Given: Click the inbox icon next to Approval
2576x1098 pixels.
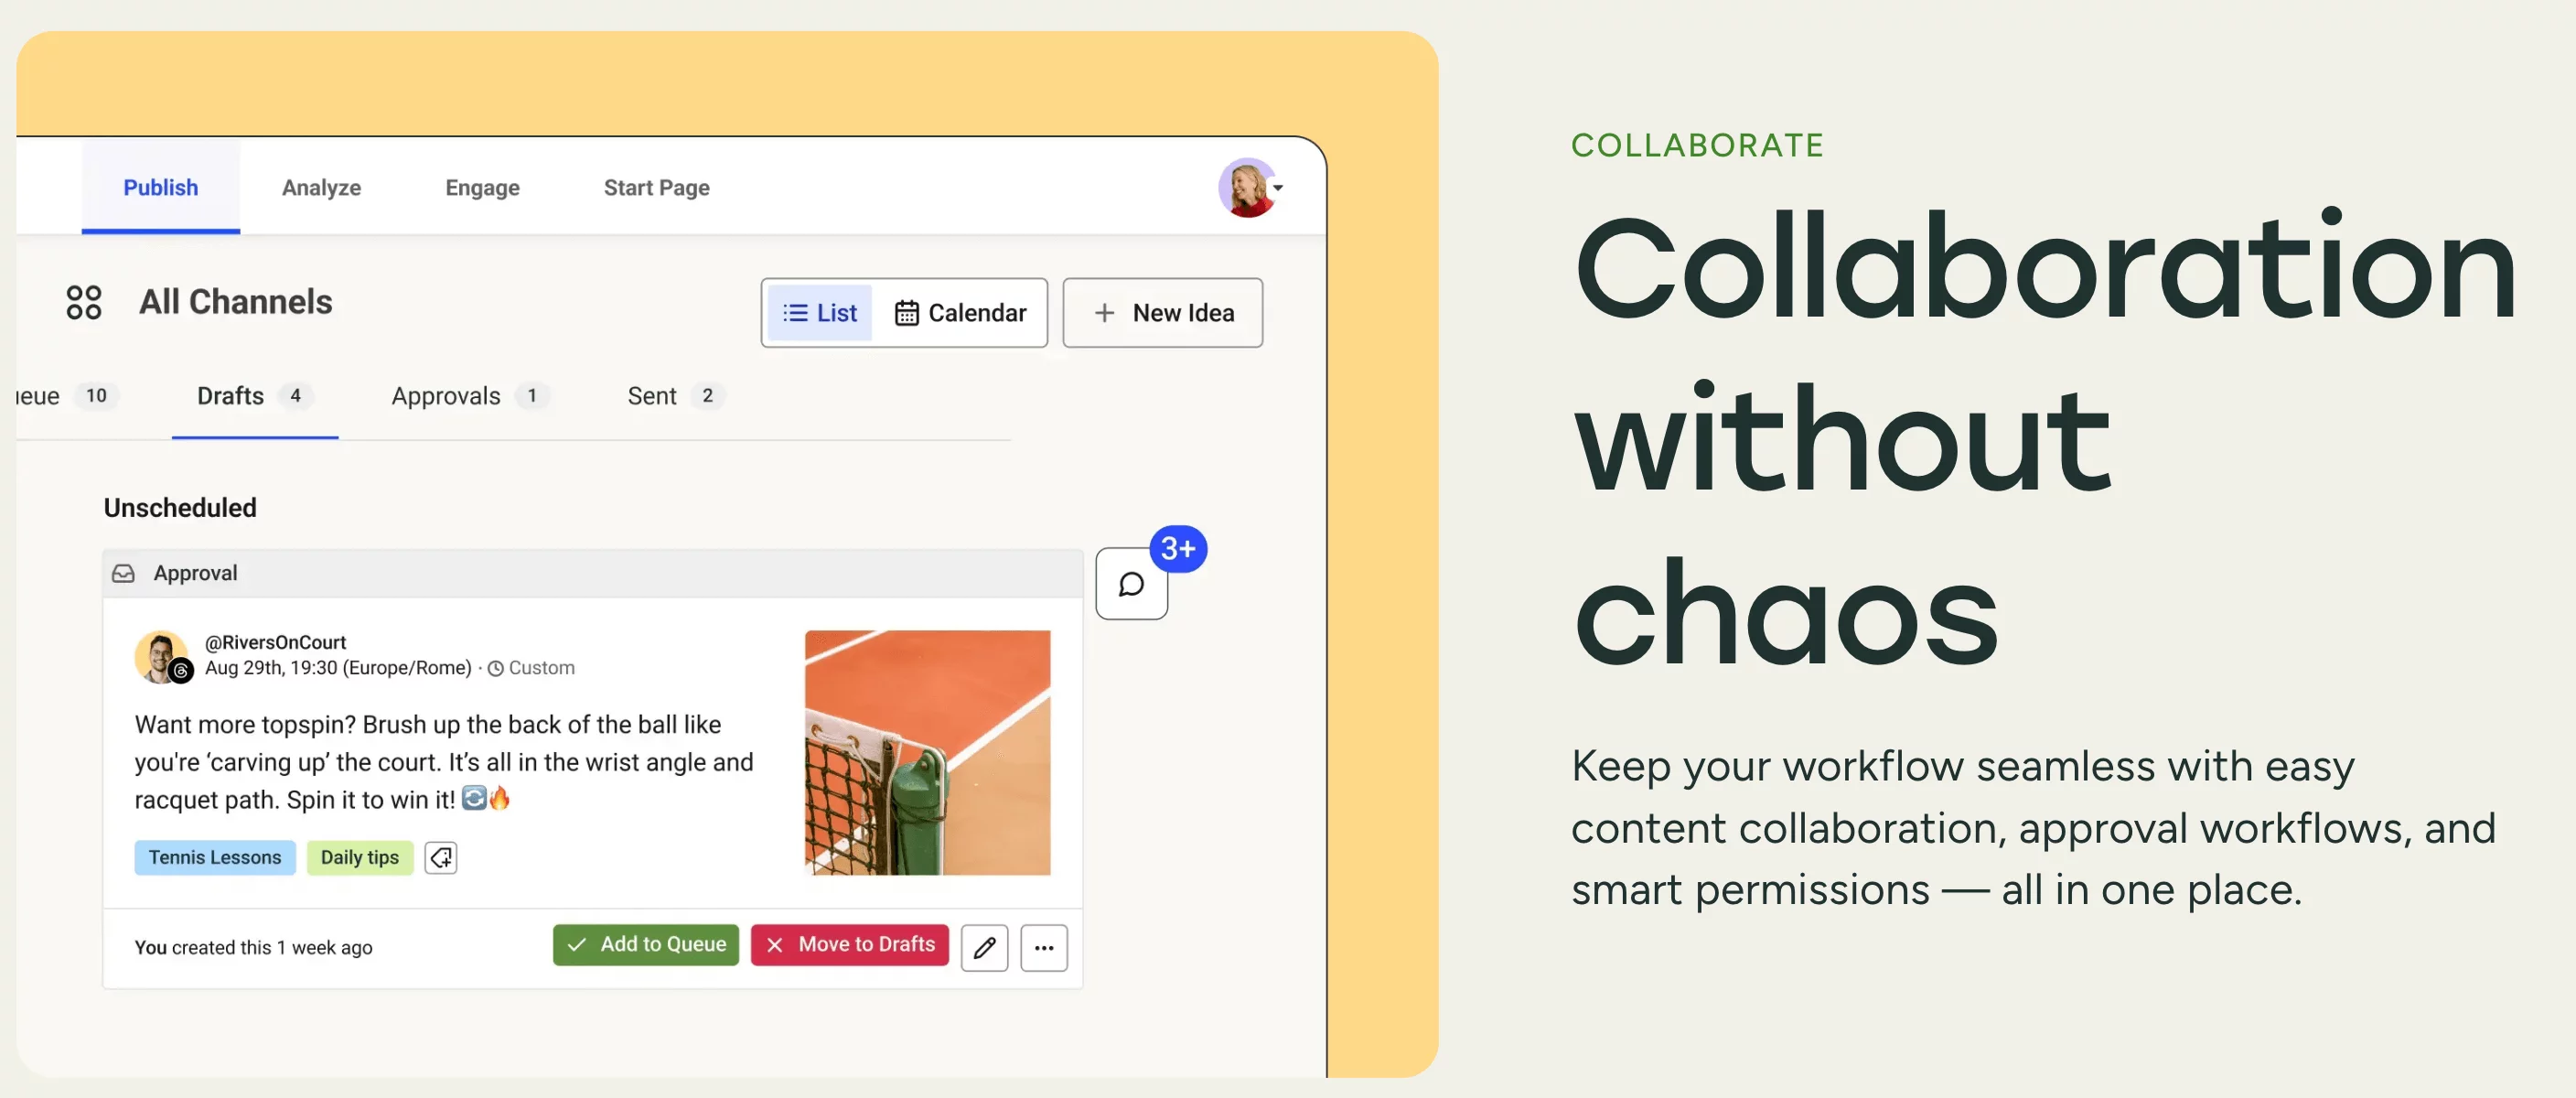Looking at the screenshot, I should click(x=123, y=573).
